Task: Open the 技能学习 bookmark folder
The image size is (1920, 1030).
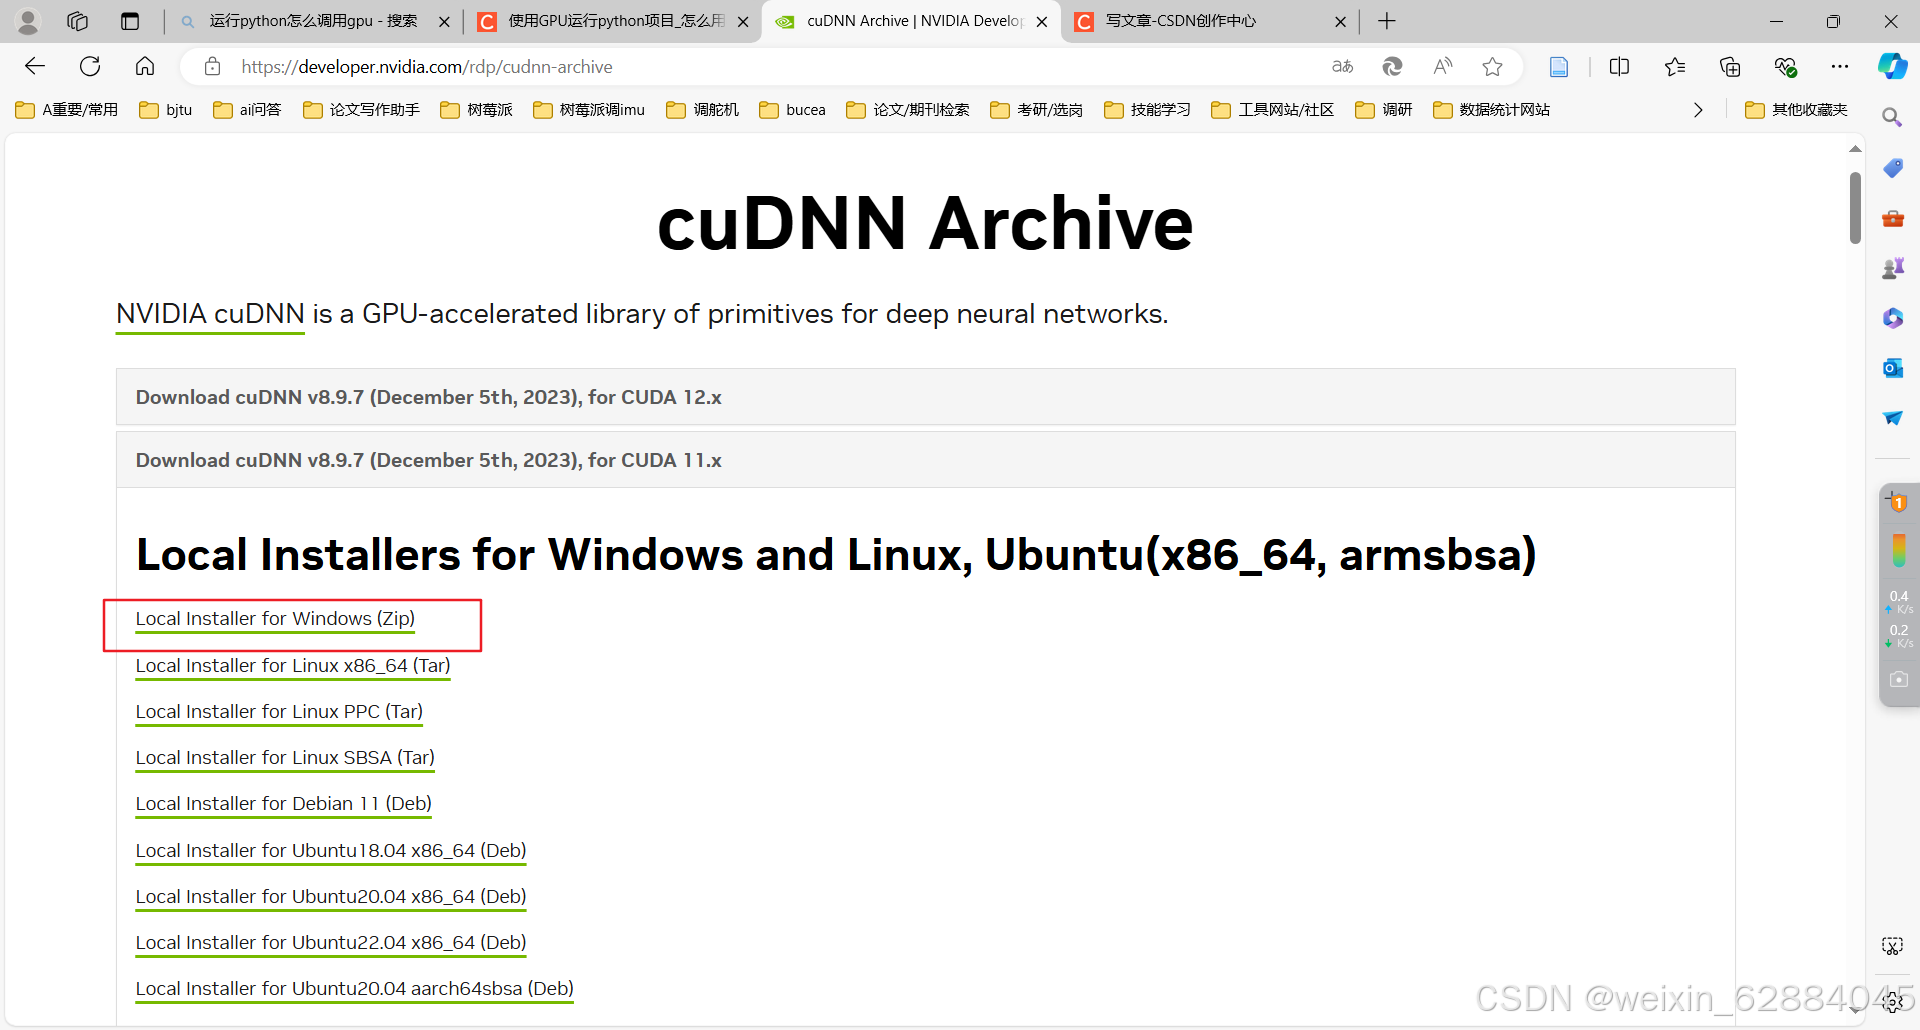Action: pos(1148,110)
